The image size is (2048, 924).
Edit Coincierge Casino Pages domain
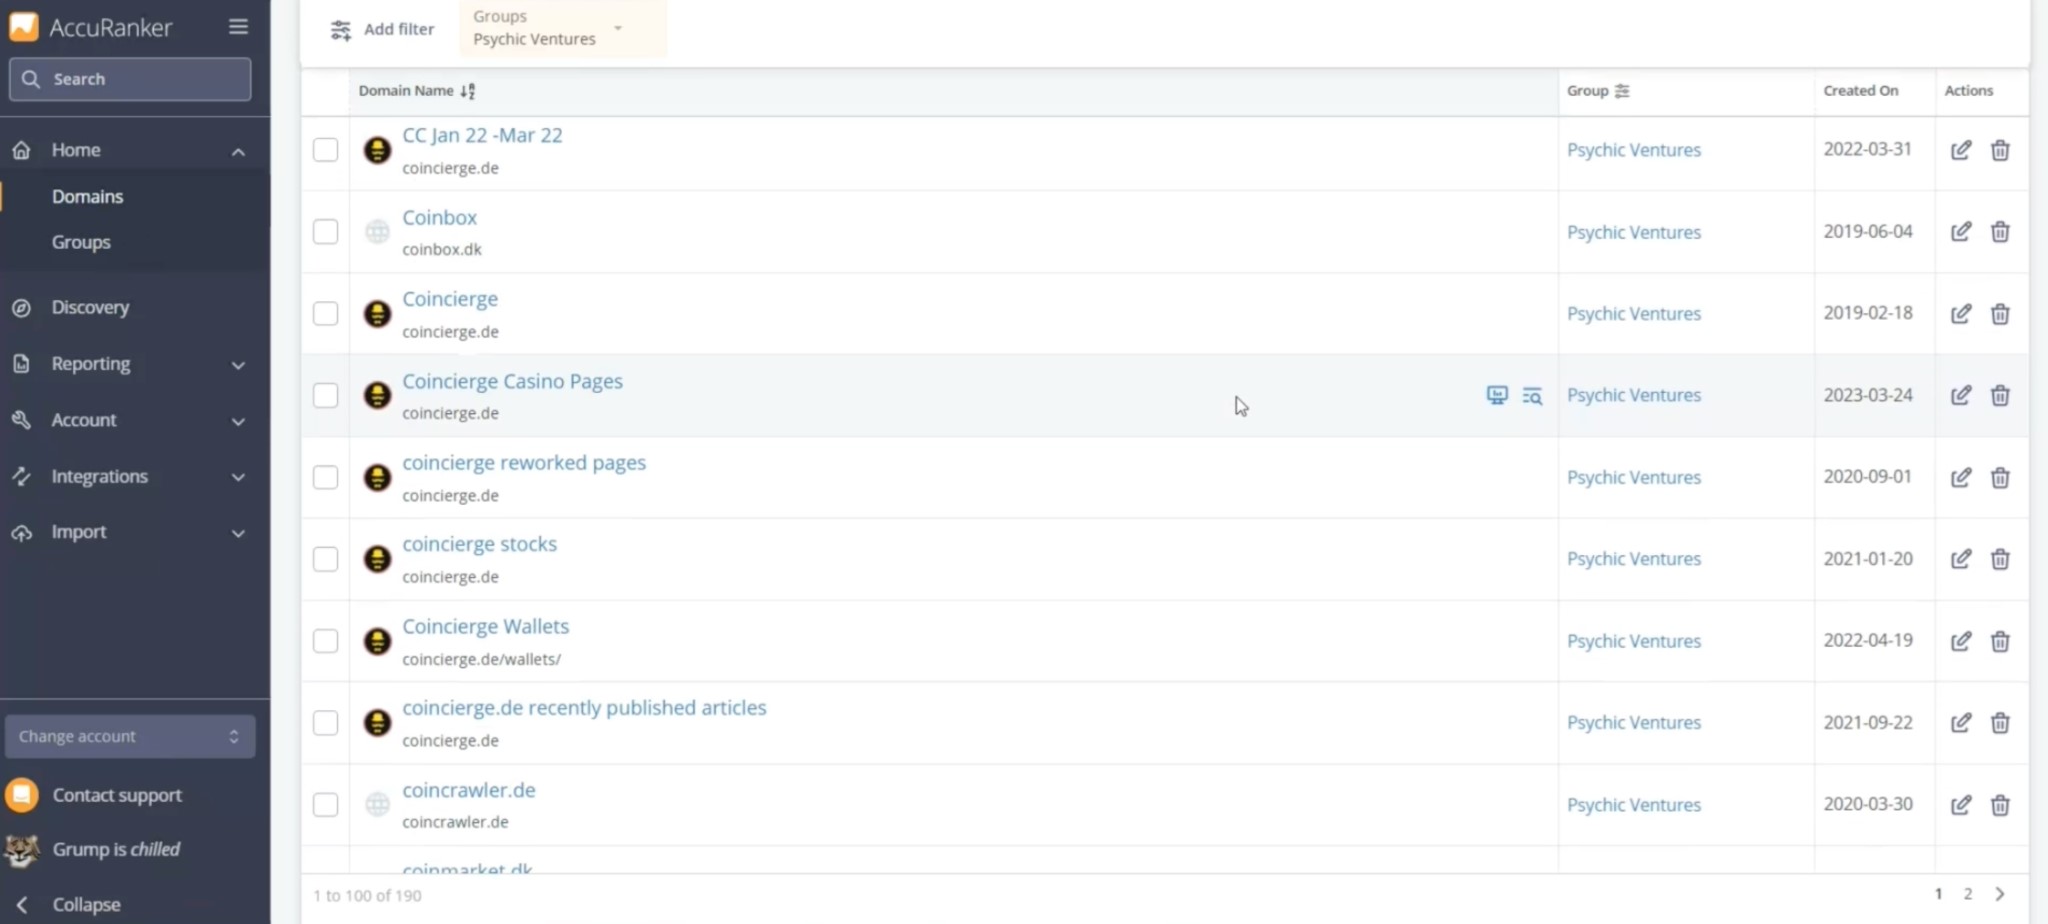pyautogui.click(x=1961, y=395)
